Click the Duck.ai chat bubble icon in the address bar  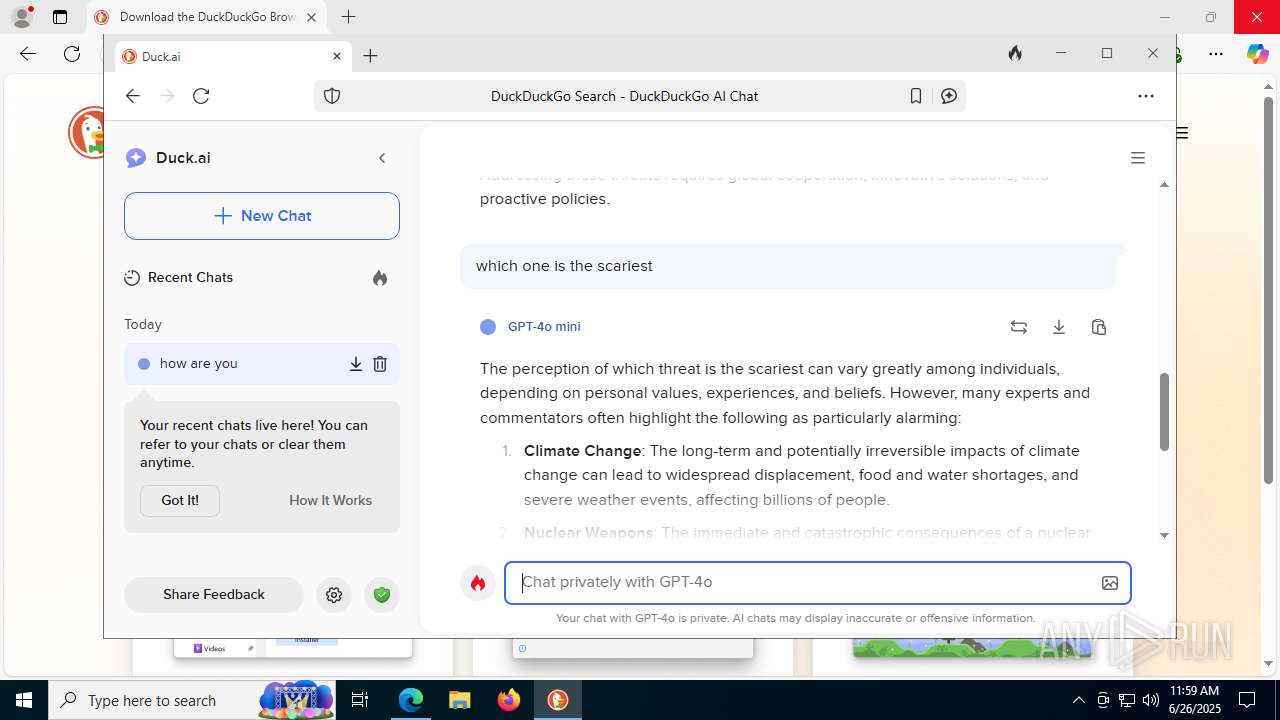point(949,96)
